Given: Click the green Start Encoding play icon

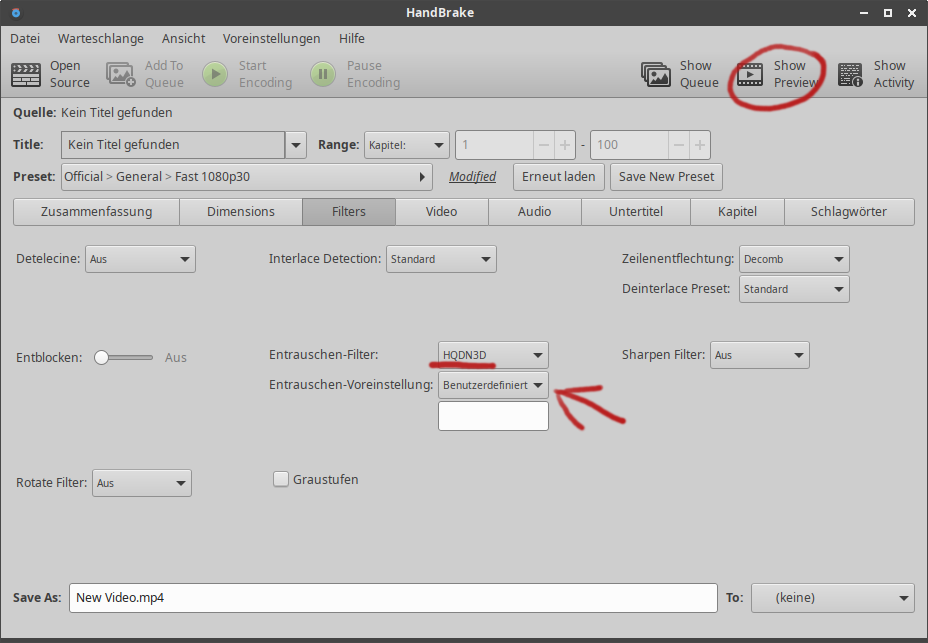Looking at the screenshot, I should 215,75.
